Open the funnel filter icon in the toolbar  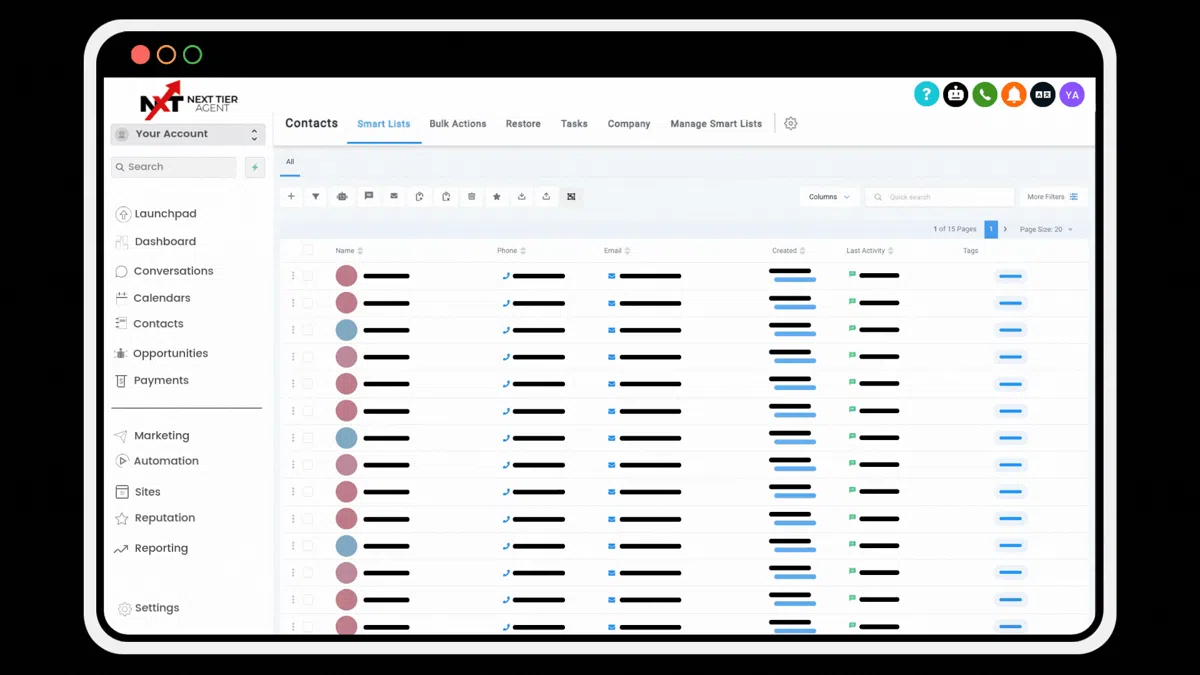(x=316, y=197)
